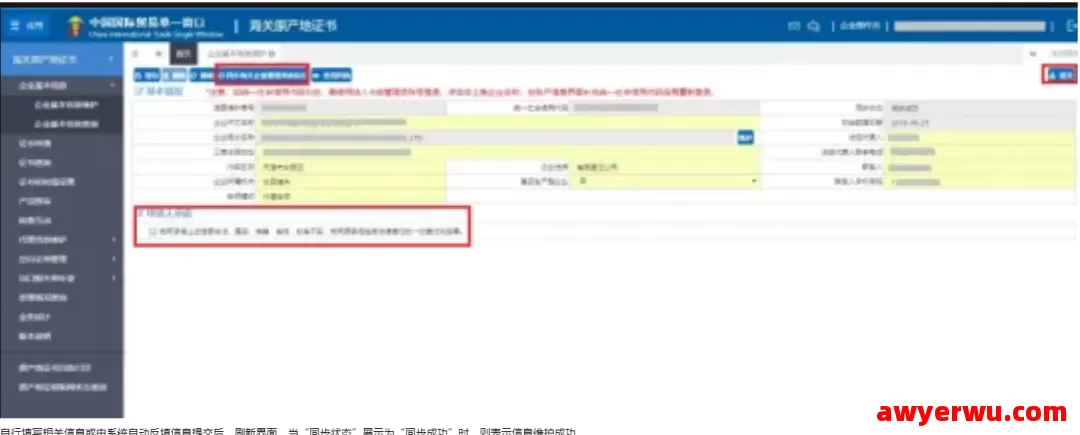1080x435 pixels.
Task: Open the certificate self-service printing sidebar item
Action: 55,368
